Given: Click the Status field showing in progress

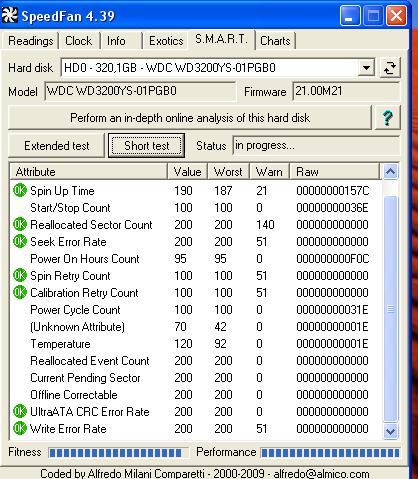Looking at the screenshot, I should click(316, 145).
